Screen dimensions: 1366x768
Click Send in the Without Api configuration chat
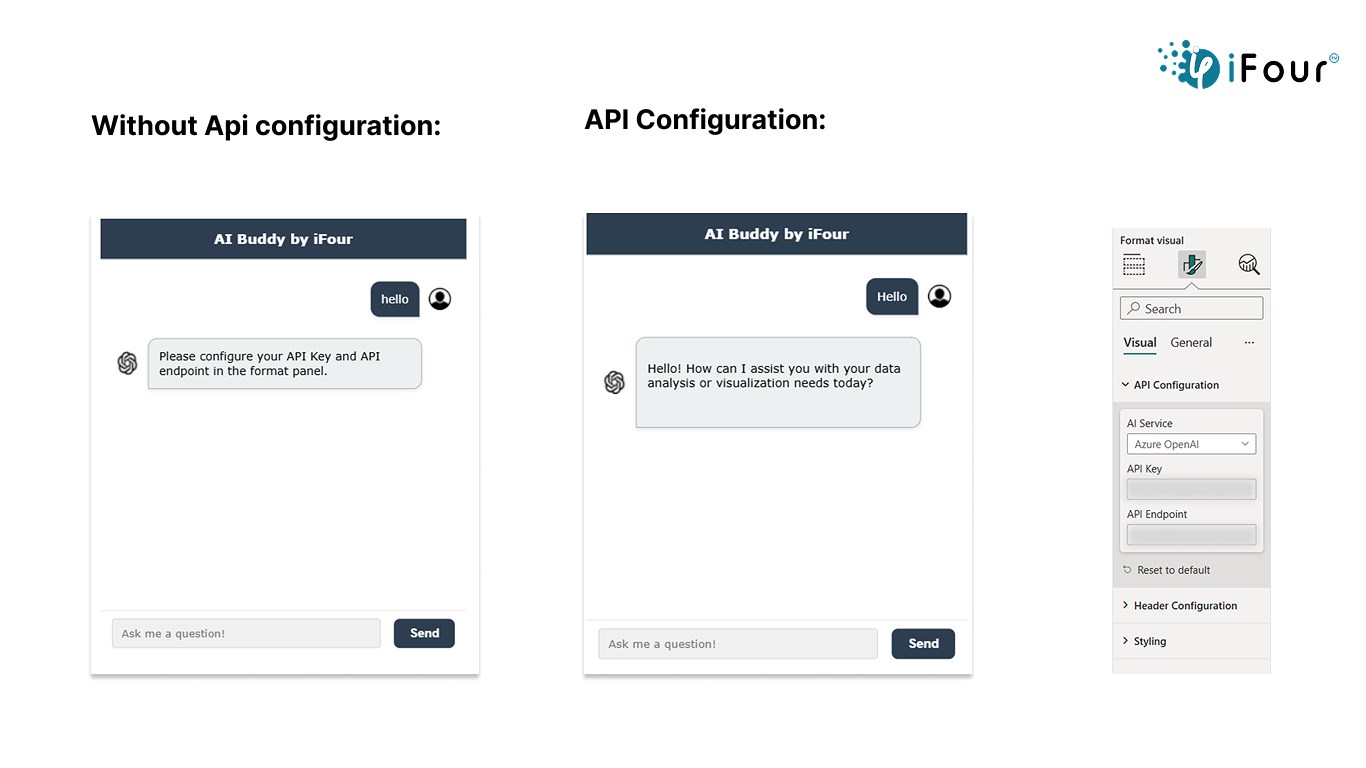424,633
